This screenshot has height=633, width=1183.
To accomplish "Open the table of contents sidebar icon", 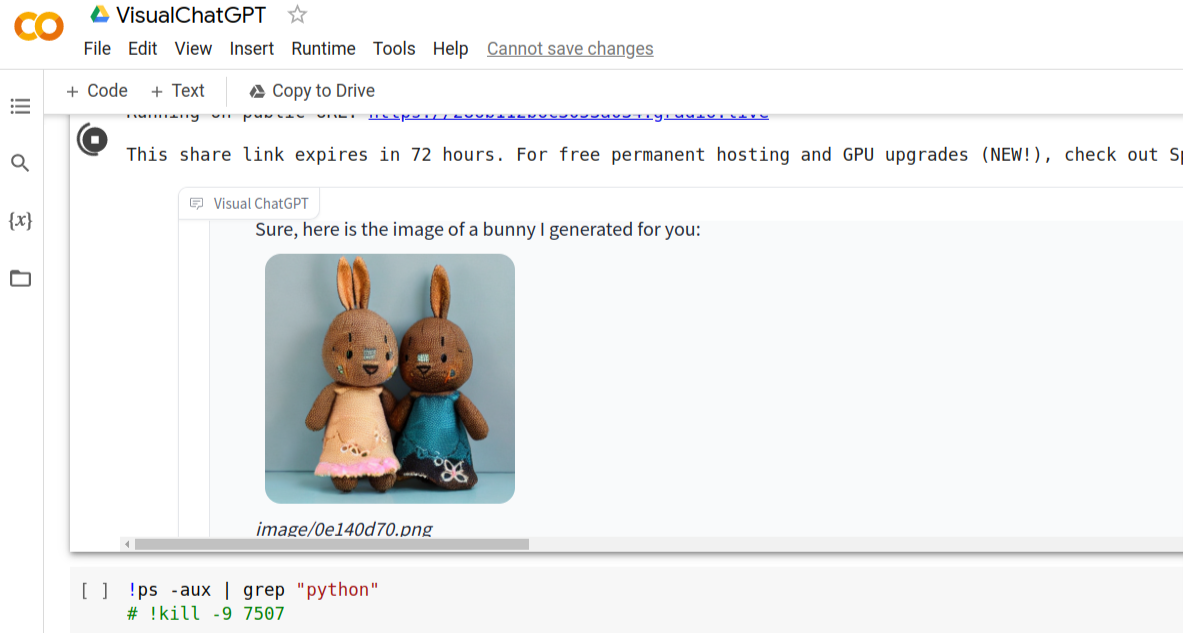I will (20, 106).
